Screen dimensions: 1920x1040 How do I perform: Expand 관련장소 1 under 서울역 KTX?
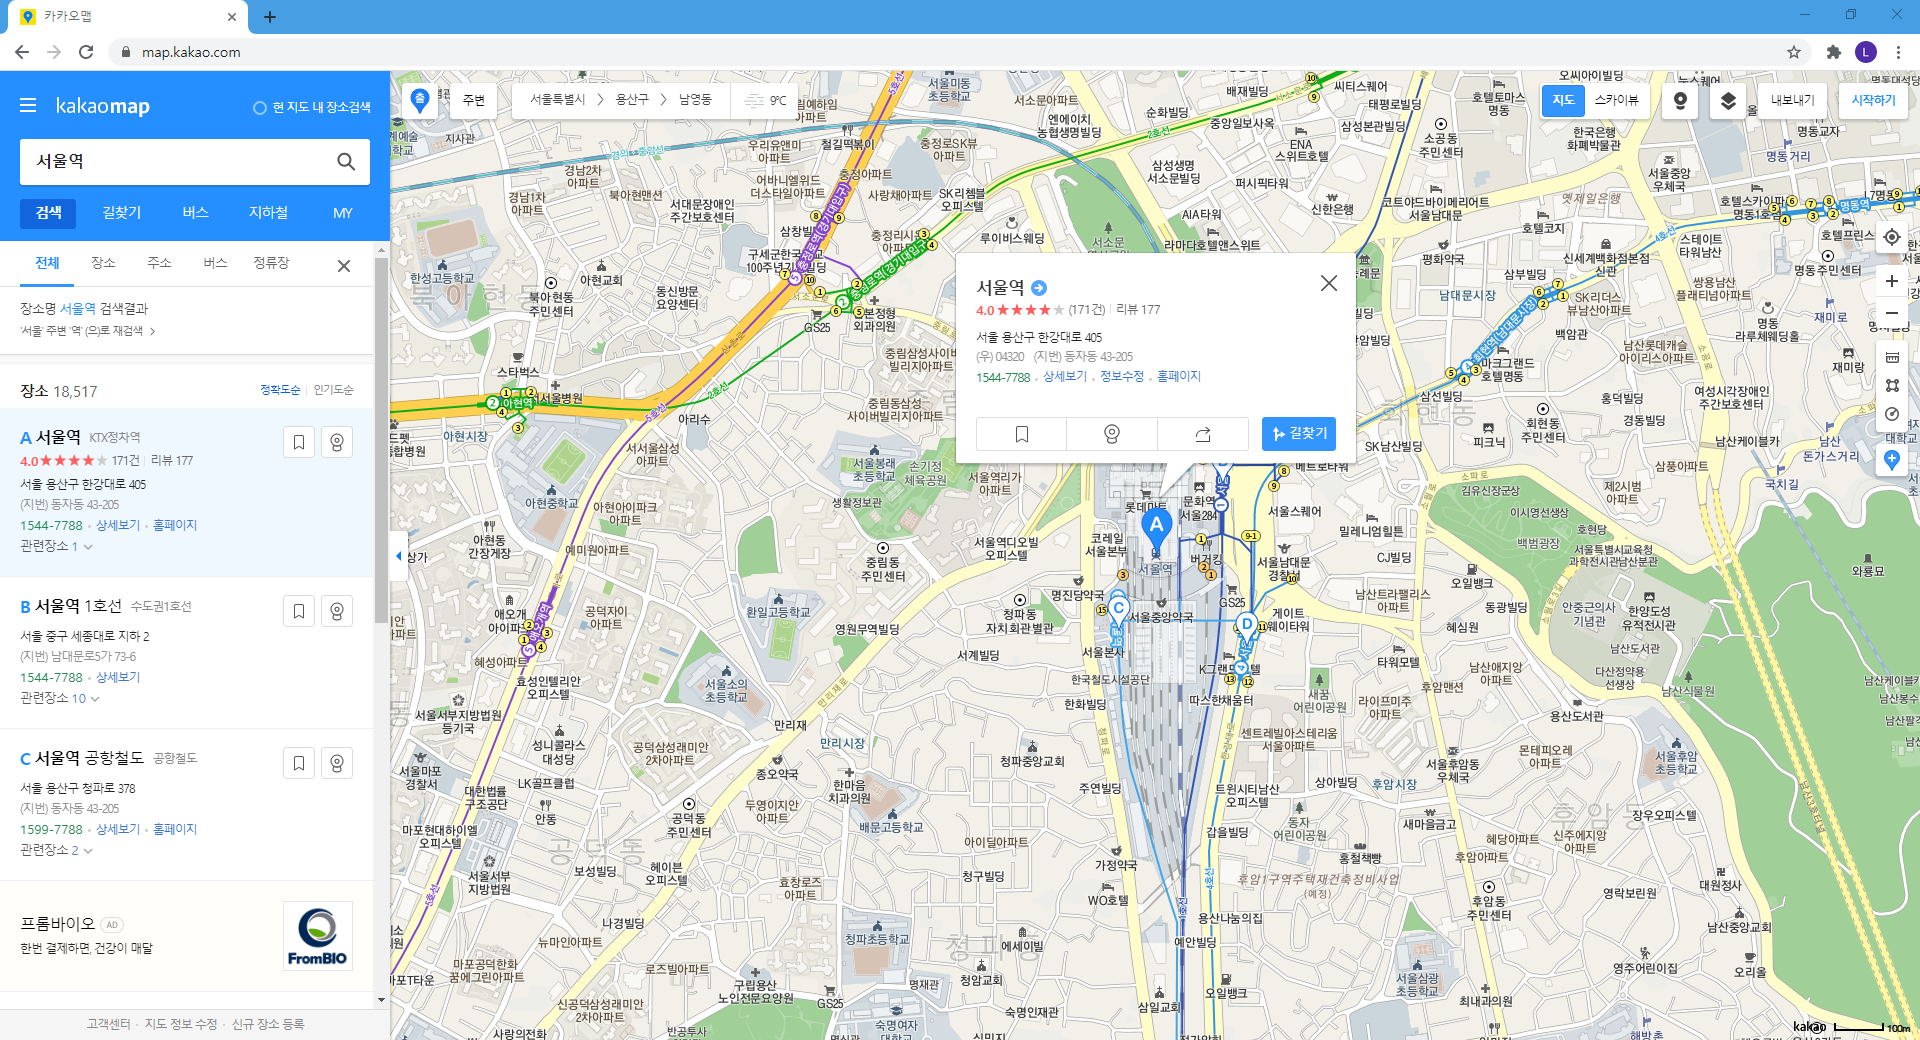(x=56, y=546)
